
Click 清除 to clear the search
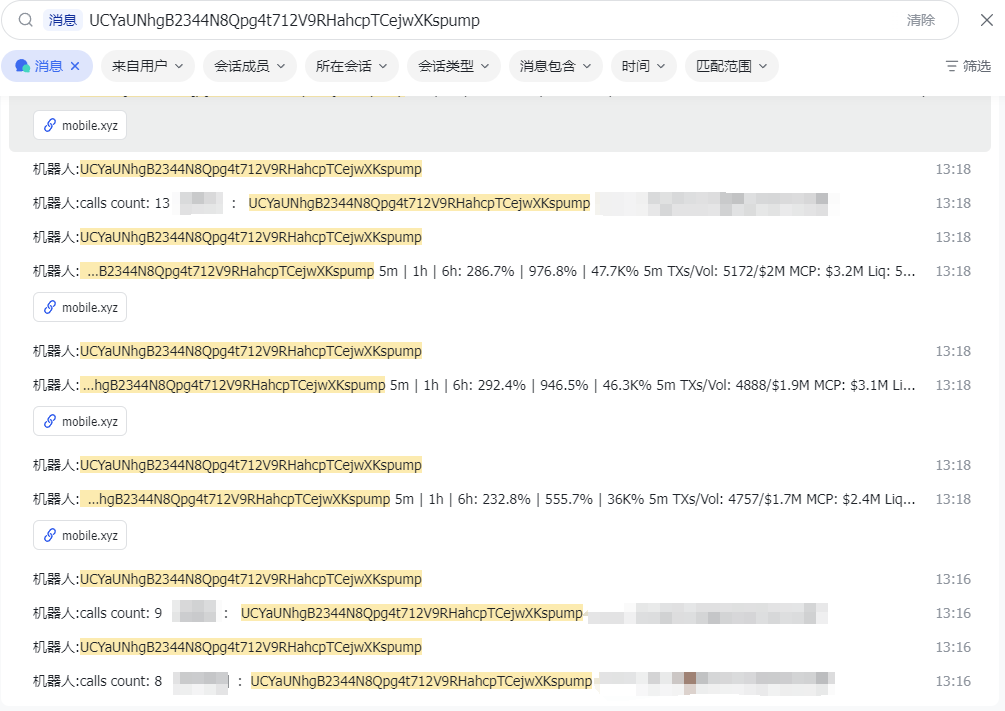point(920,20)
